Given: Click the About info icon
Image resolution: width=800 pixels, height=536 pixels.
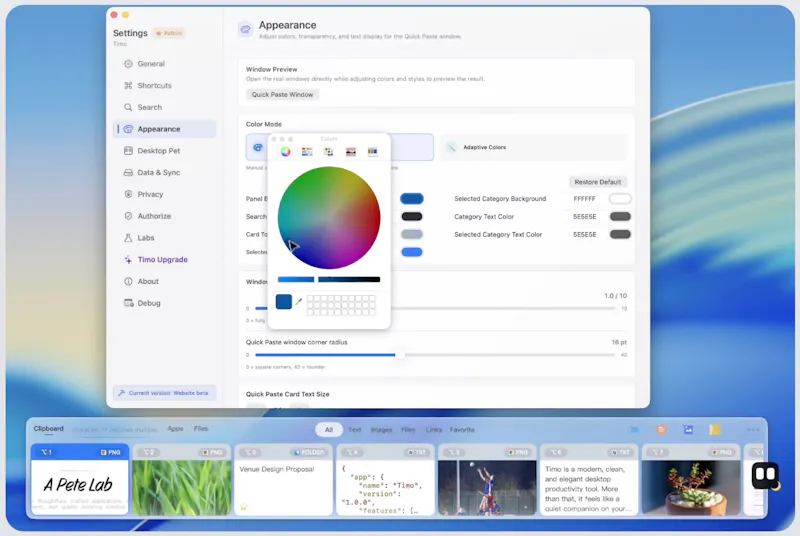Looking at the screenshot, I should [x=128, y=282].
